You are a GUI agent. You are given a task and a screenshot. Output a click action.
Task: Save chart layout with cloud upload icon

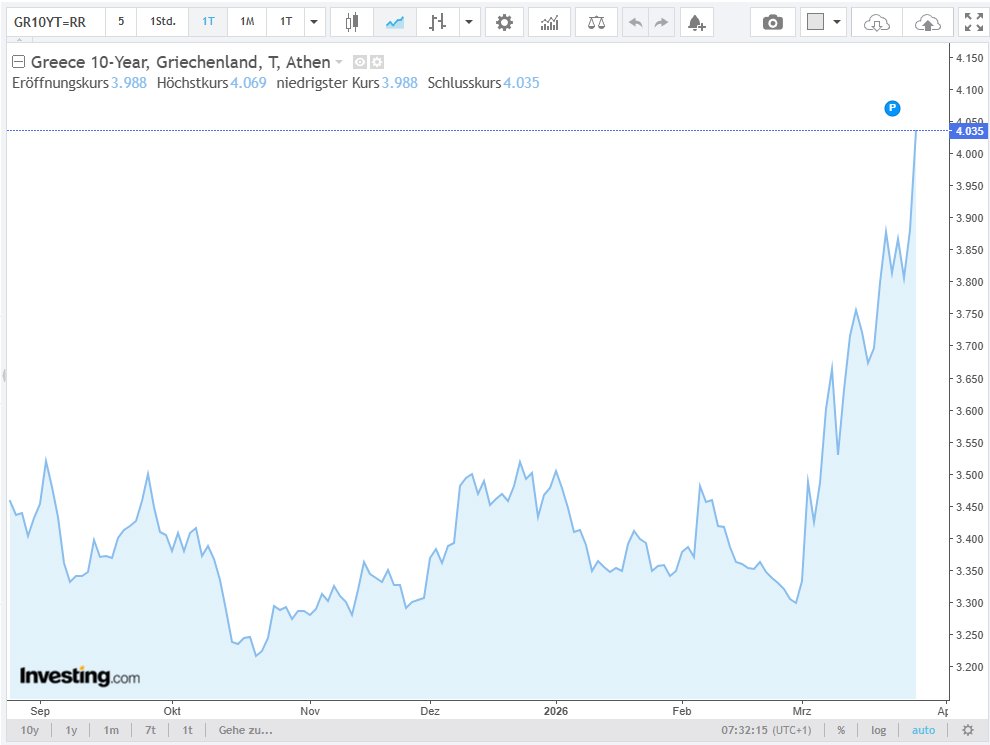pos(927,23)
